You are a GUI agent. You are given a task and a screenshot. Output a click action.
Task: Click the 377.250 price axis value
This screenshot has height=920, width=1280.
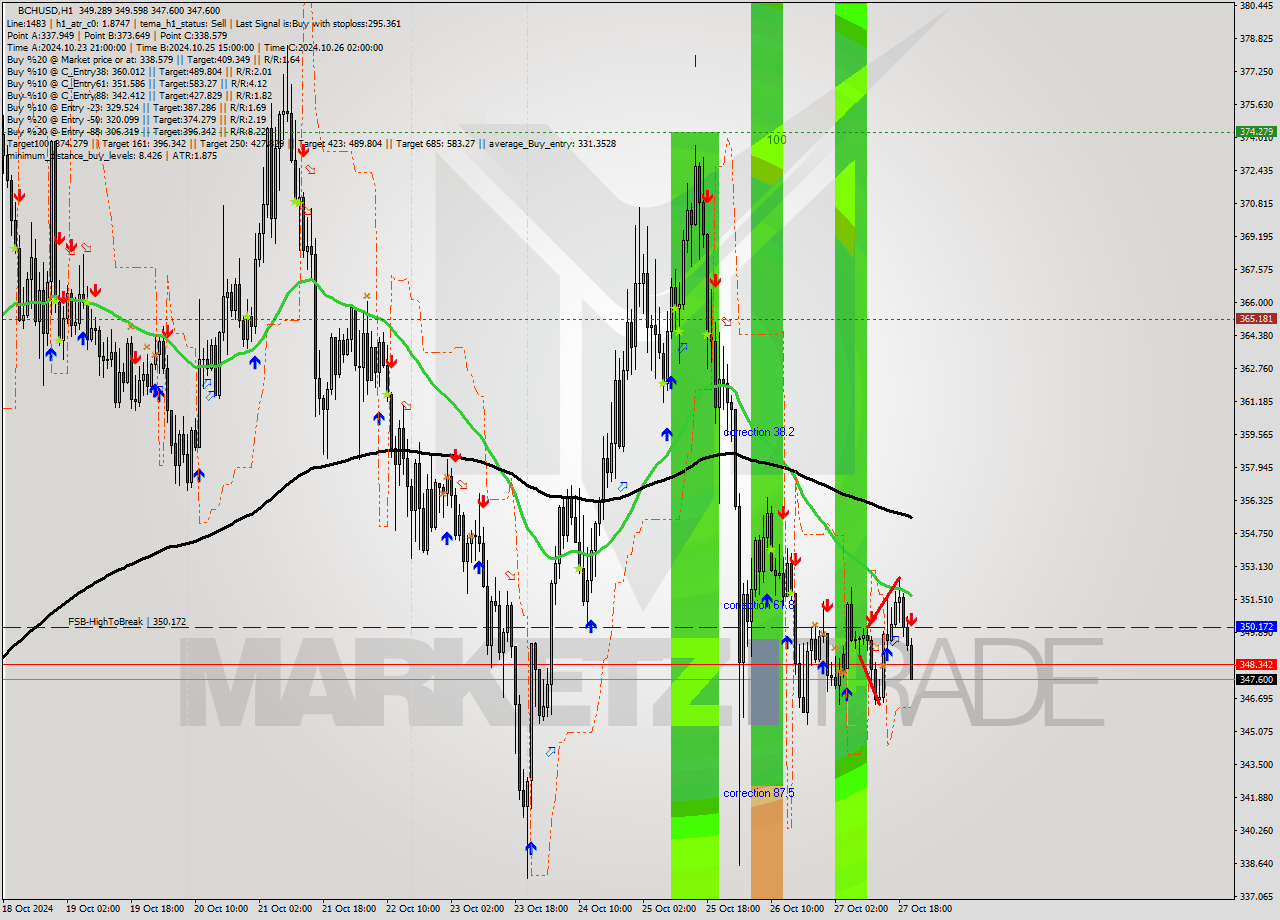(x=1255, y=72)
